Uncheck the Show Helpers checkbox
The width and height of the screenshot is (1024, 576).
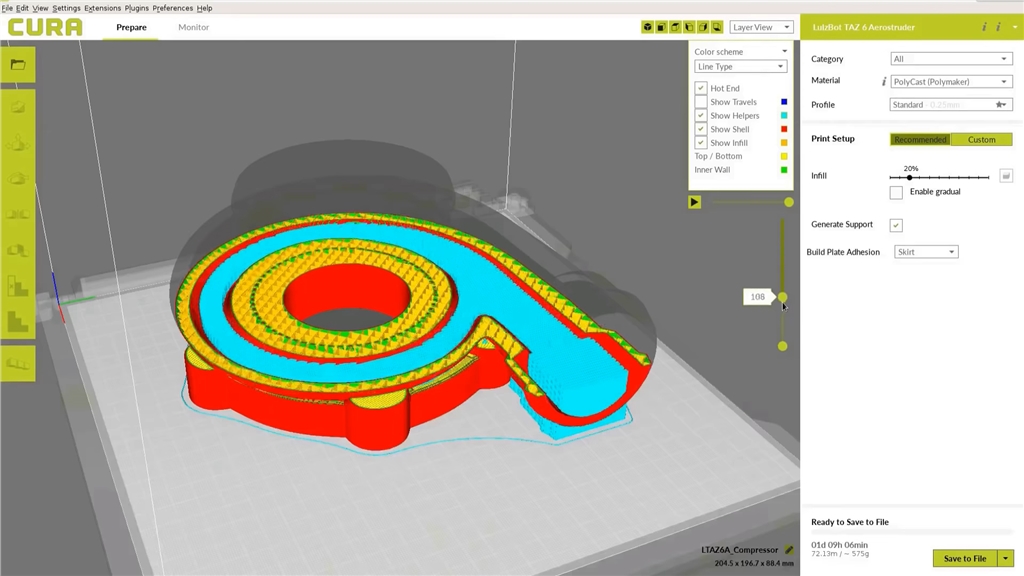pos(701,116)
